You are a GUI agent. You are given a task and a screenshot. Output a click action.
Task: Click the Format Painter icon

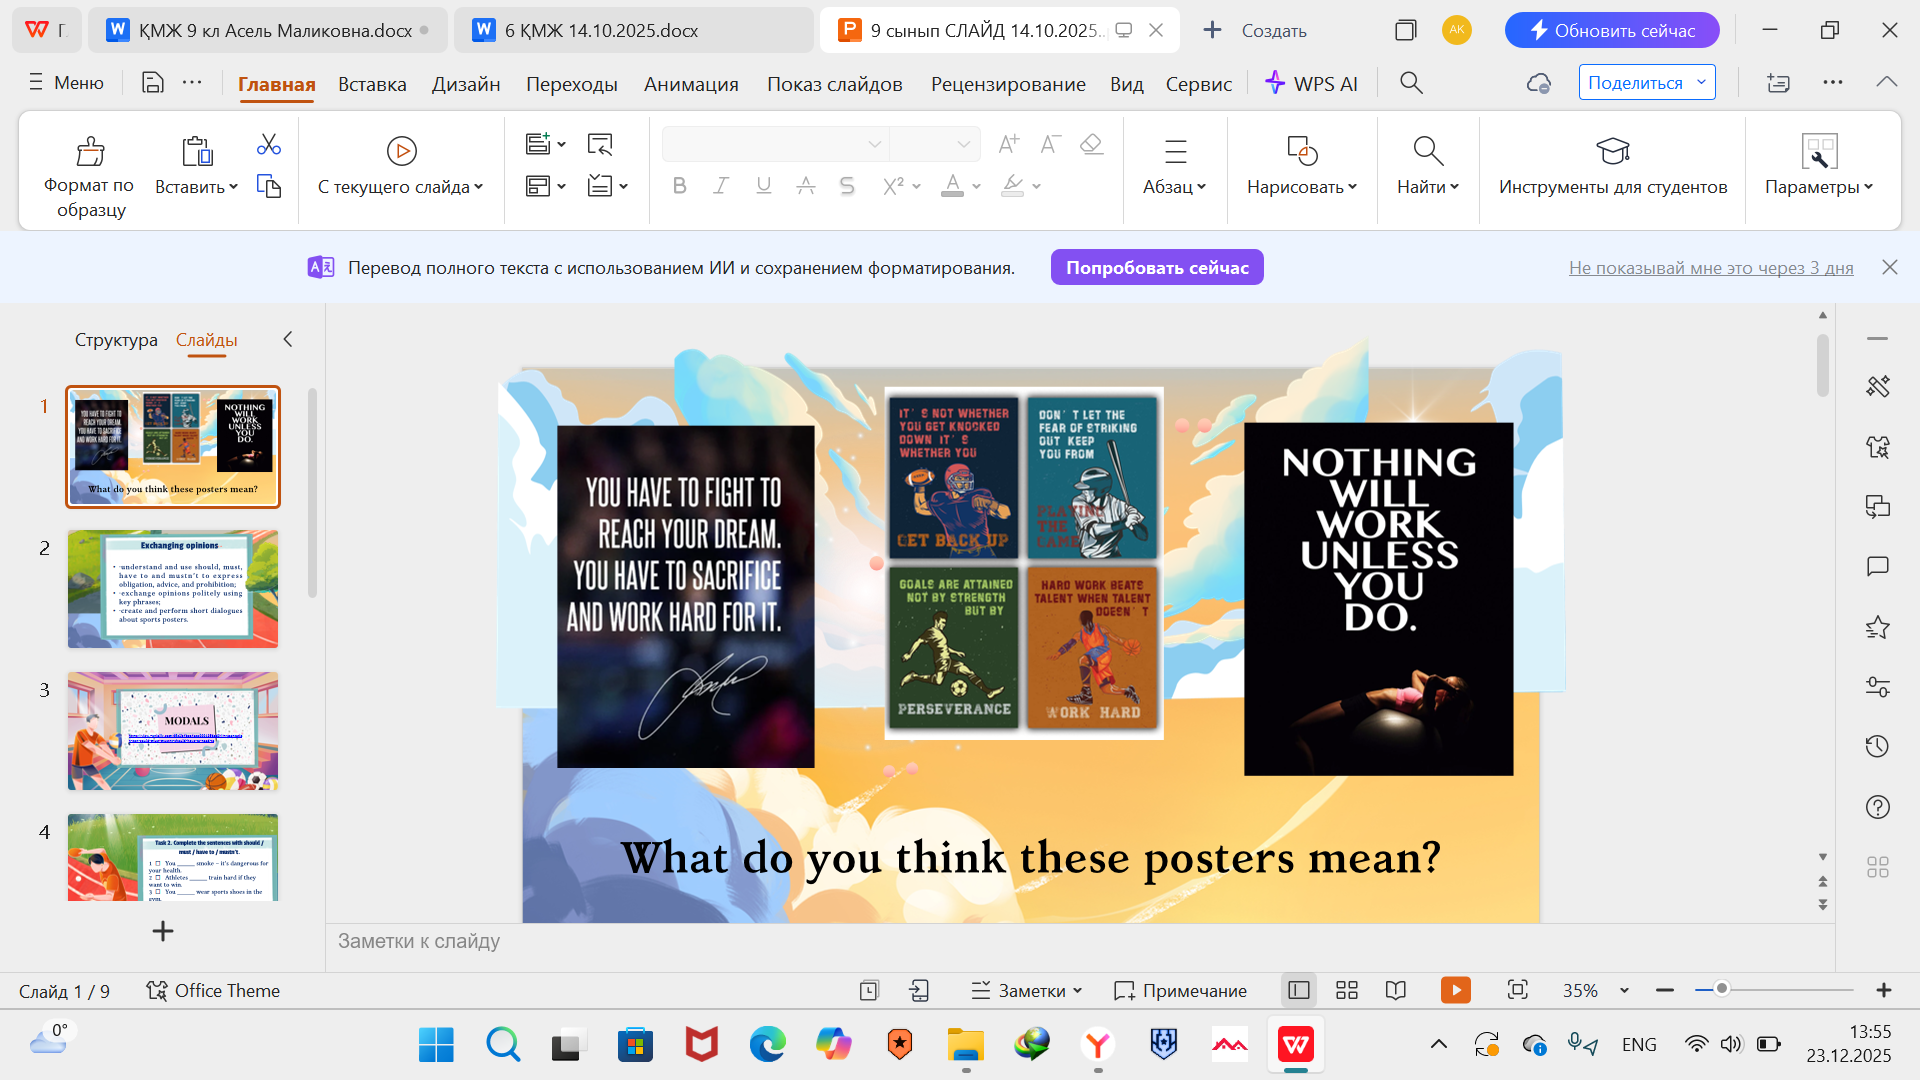pyautogui.click(x=90, y=152)
